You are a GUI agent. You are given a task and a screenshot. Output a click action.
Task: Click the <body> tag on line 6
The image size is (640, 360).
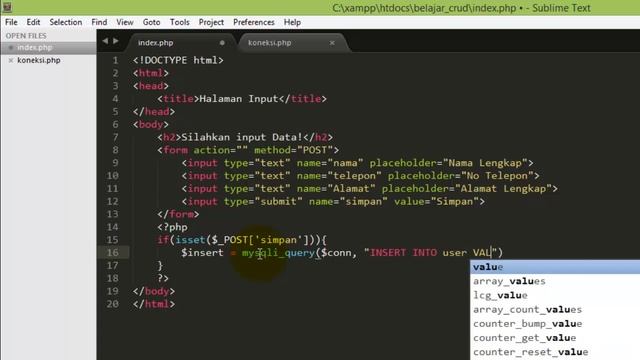pyautogui.click(x=151, y=124)
